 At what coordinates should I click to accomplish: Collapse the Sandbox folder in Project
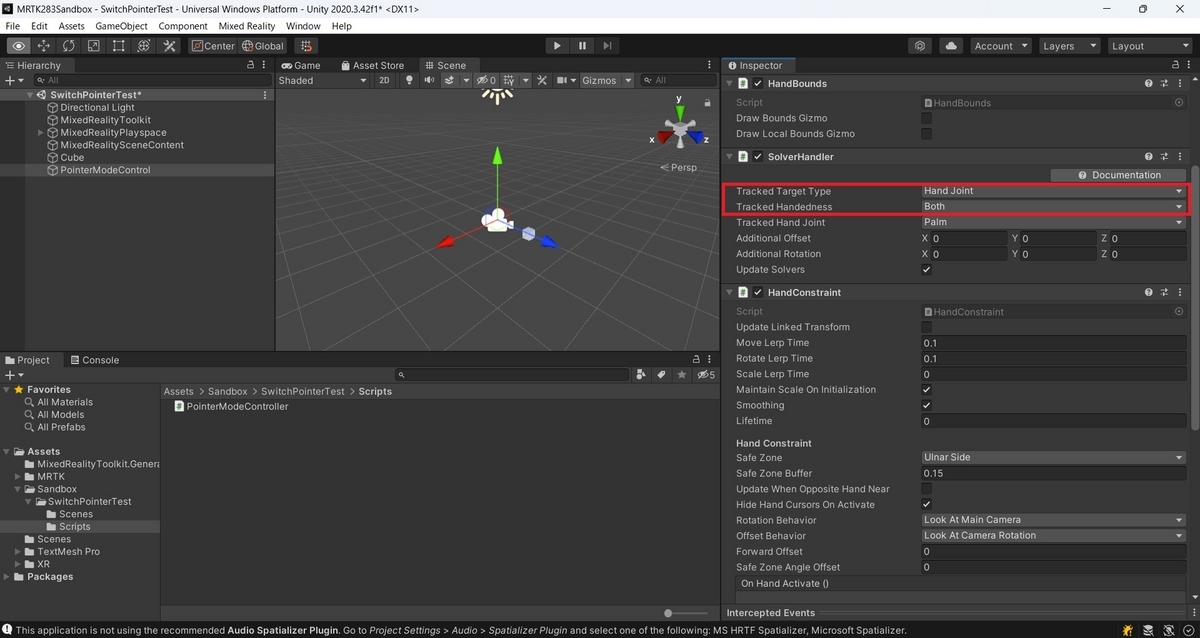coord(18,490)
